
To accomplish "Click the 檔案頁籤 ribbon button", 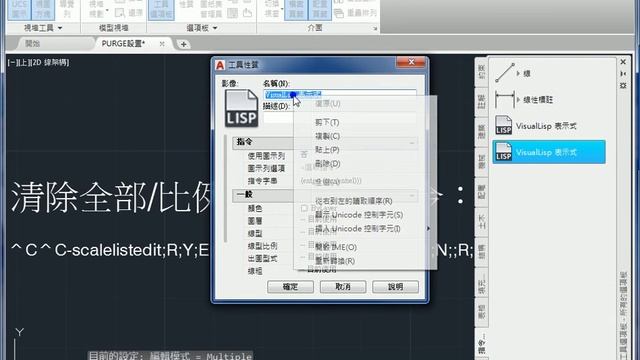I will (x=296, y=9).
